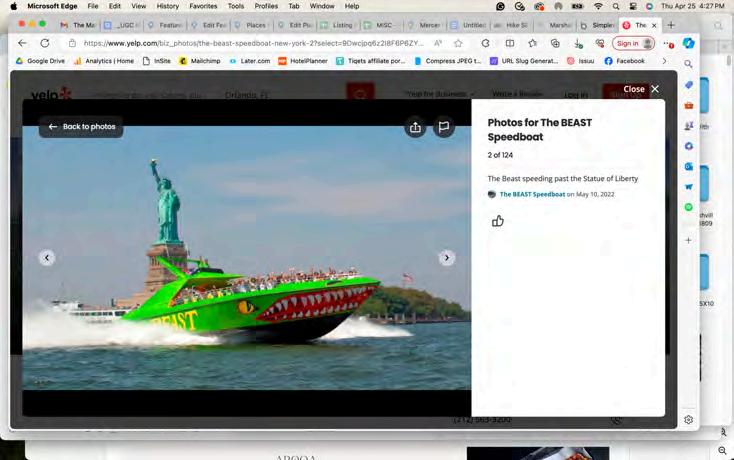The height and width of the screenshot is (460, 734).
Task: Show the previous photo
Action: [47, 257]
